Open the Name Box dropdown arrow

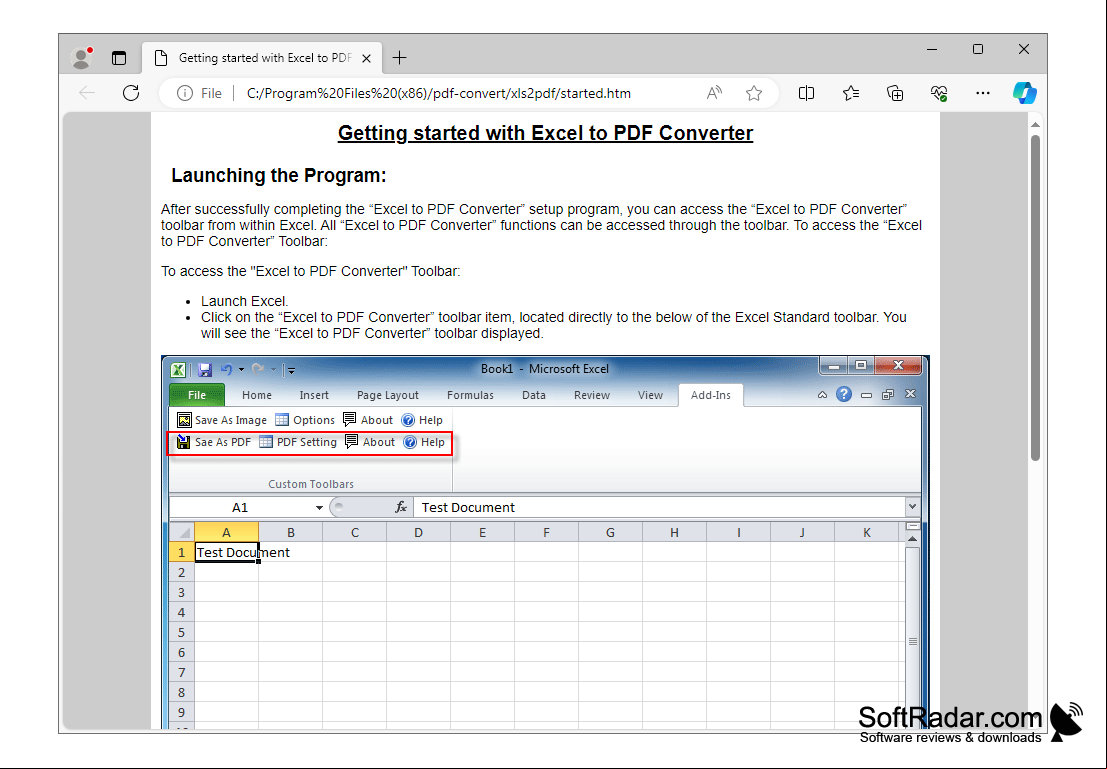point(319,508)
